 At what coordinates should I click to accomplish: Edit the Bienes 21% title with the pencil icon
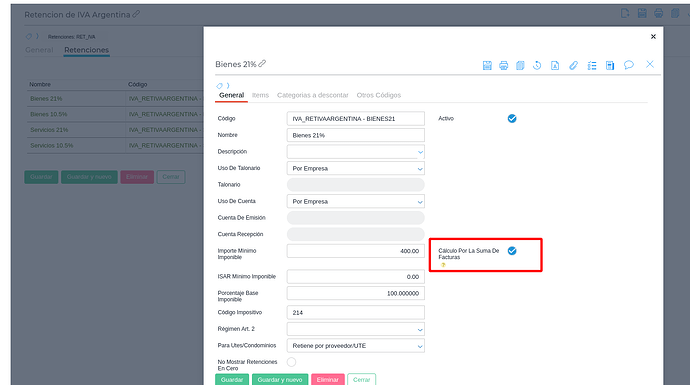pos(262,64)
